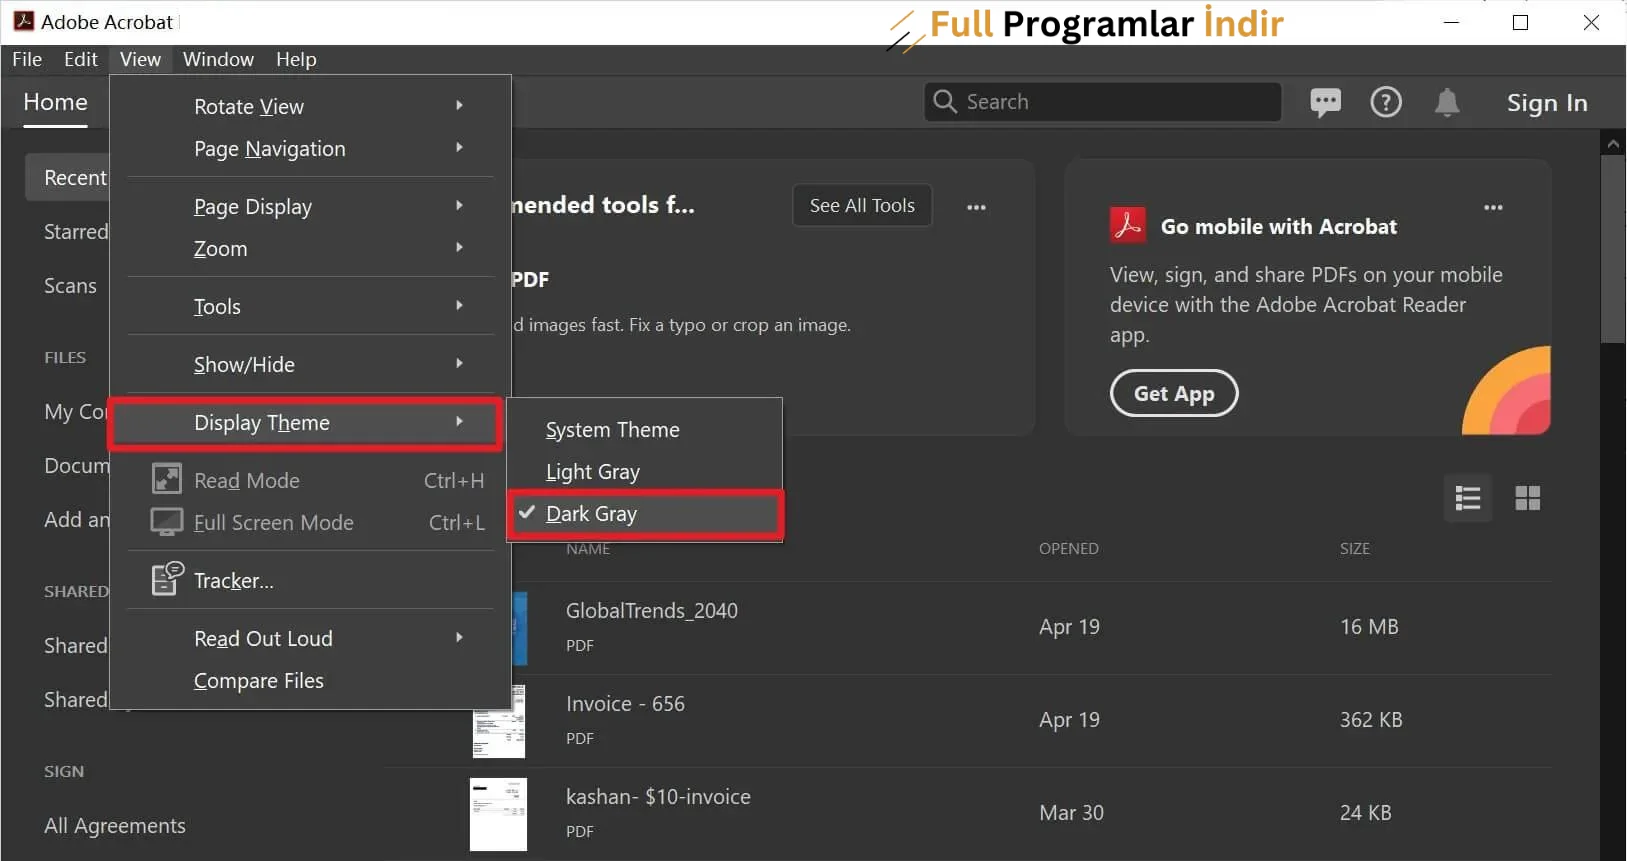Click the Sign In link
Viewport: 1627px width, 861px height.
[1547, 102]
